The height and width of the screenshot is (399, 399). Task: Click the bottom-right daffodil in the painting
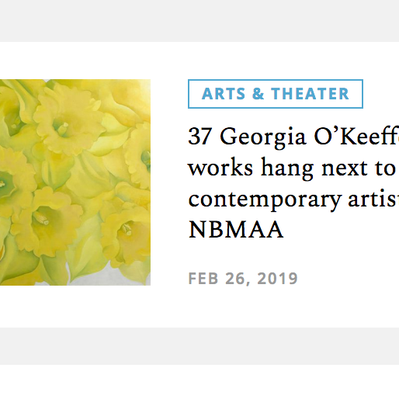click(127, 233)
